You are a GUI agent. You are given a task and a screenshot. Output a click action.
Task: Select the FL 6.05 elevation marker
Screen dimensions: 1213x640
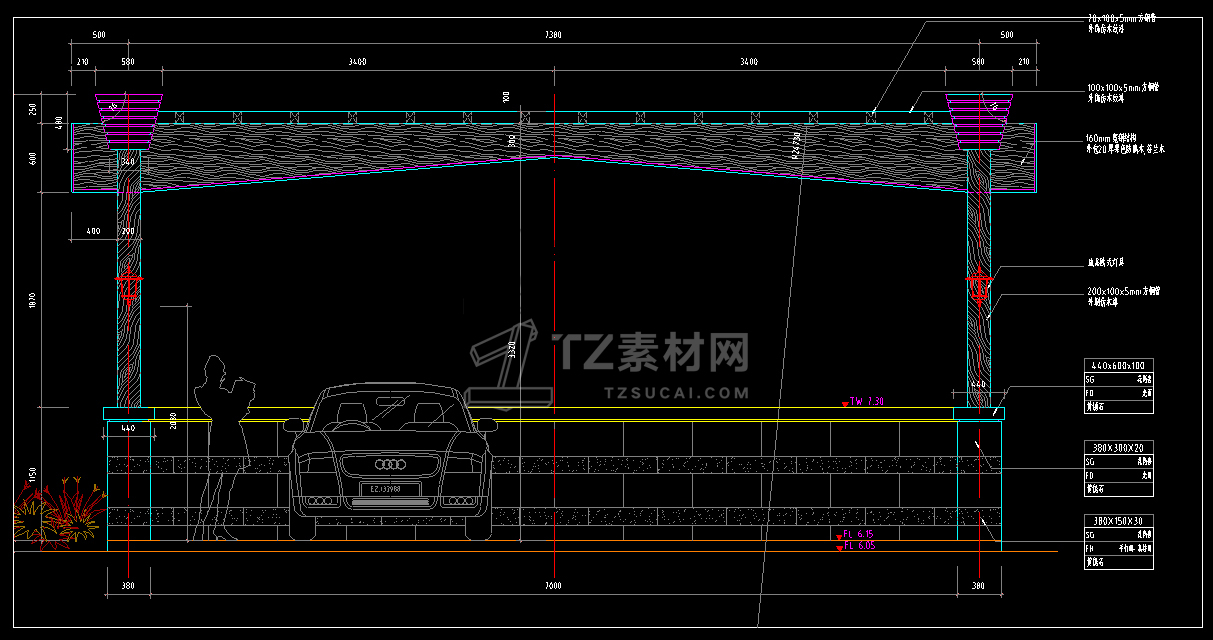point(858,546)
